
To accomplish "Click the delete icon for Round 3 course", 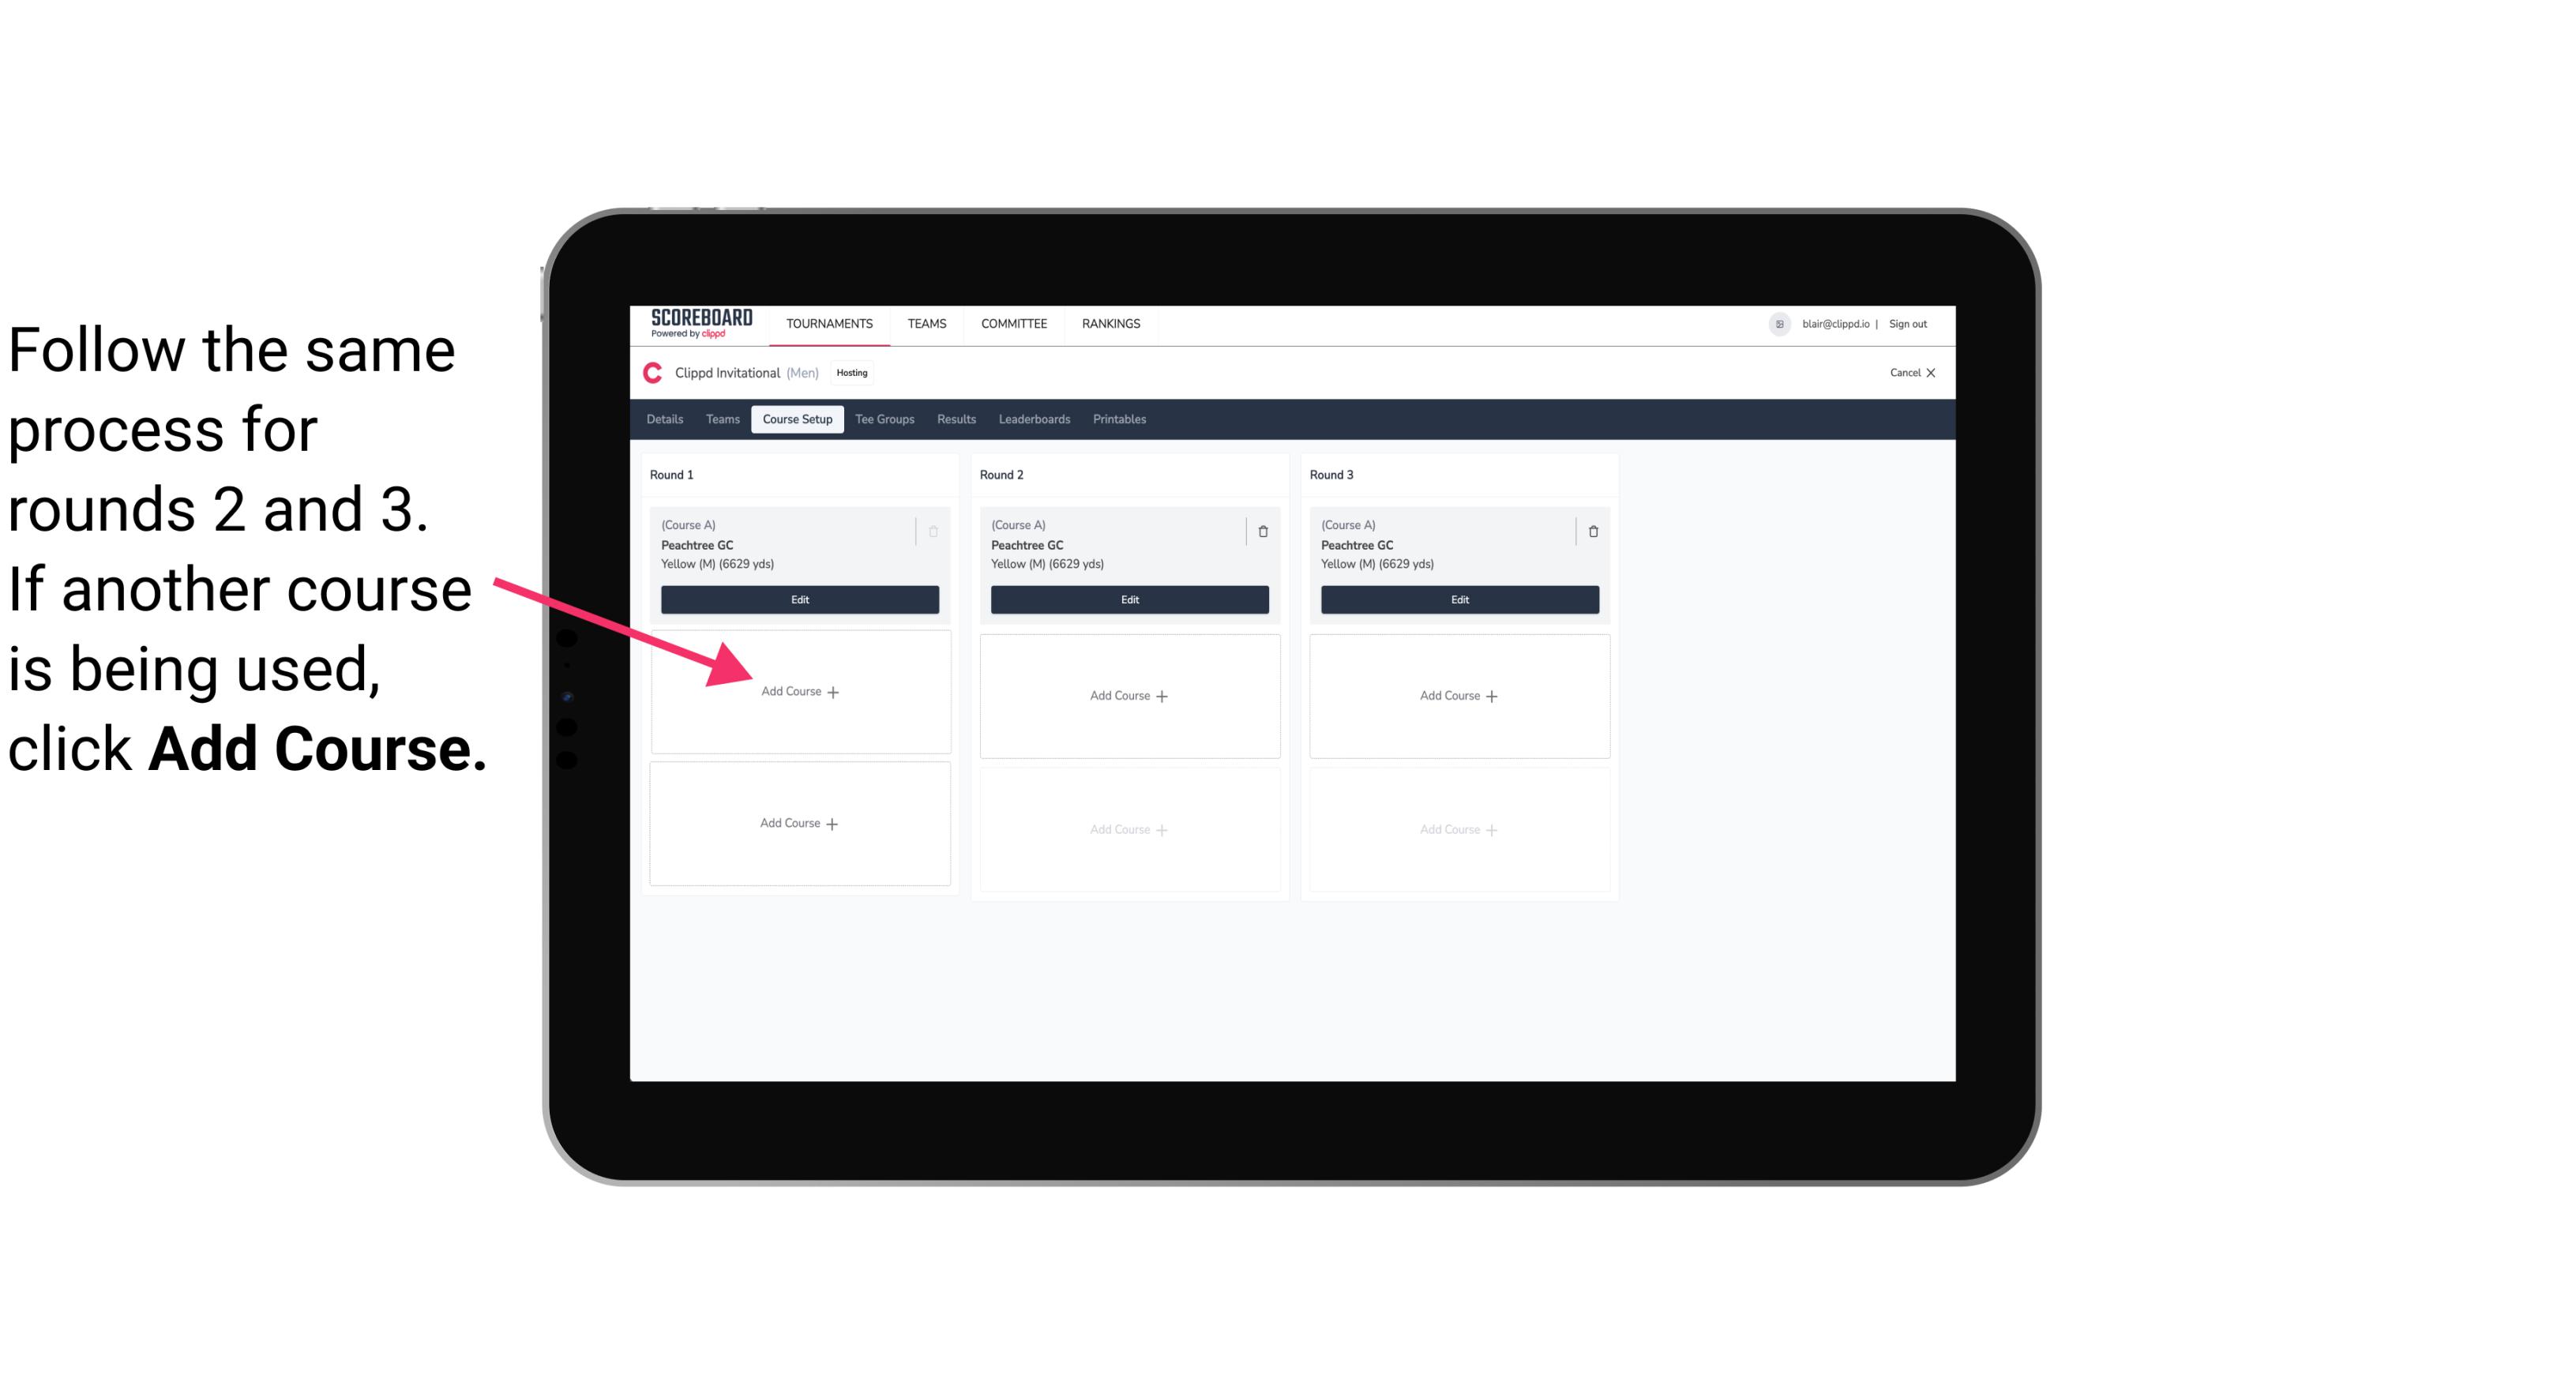I will pos(1588,531).
